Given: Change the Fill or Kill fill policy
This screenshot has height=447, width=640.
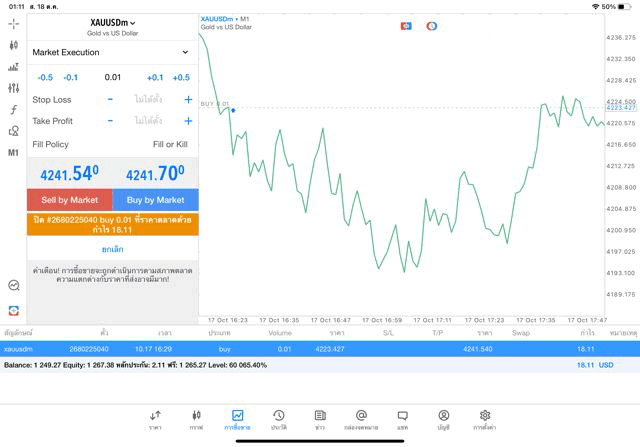Looking at the screenshot, I should coord(170,145).
